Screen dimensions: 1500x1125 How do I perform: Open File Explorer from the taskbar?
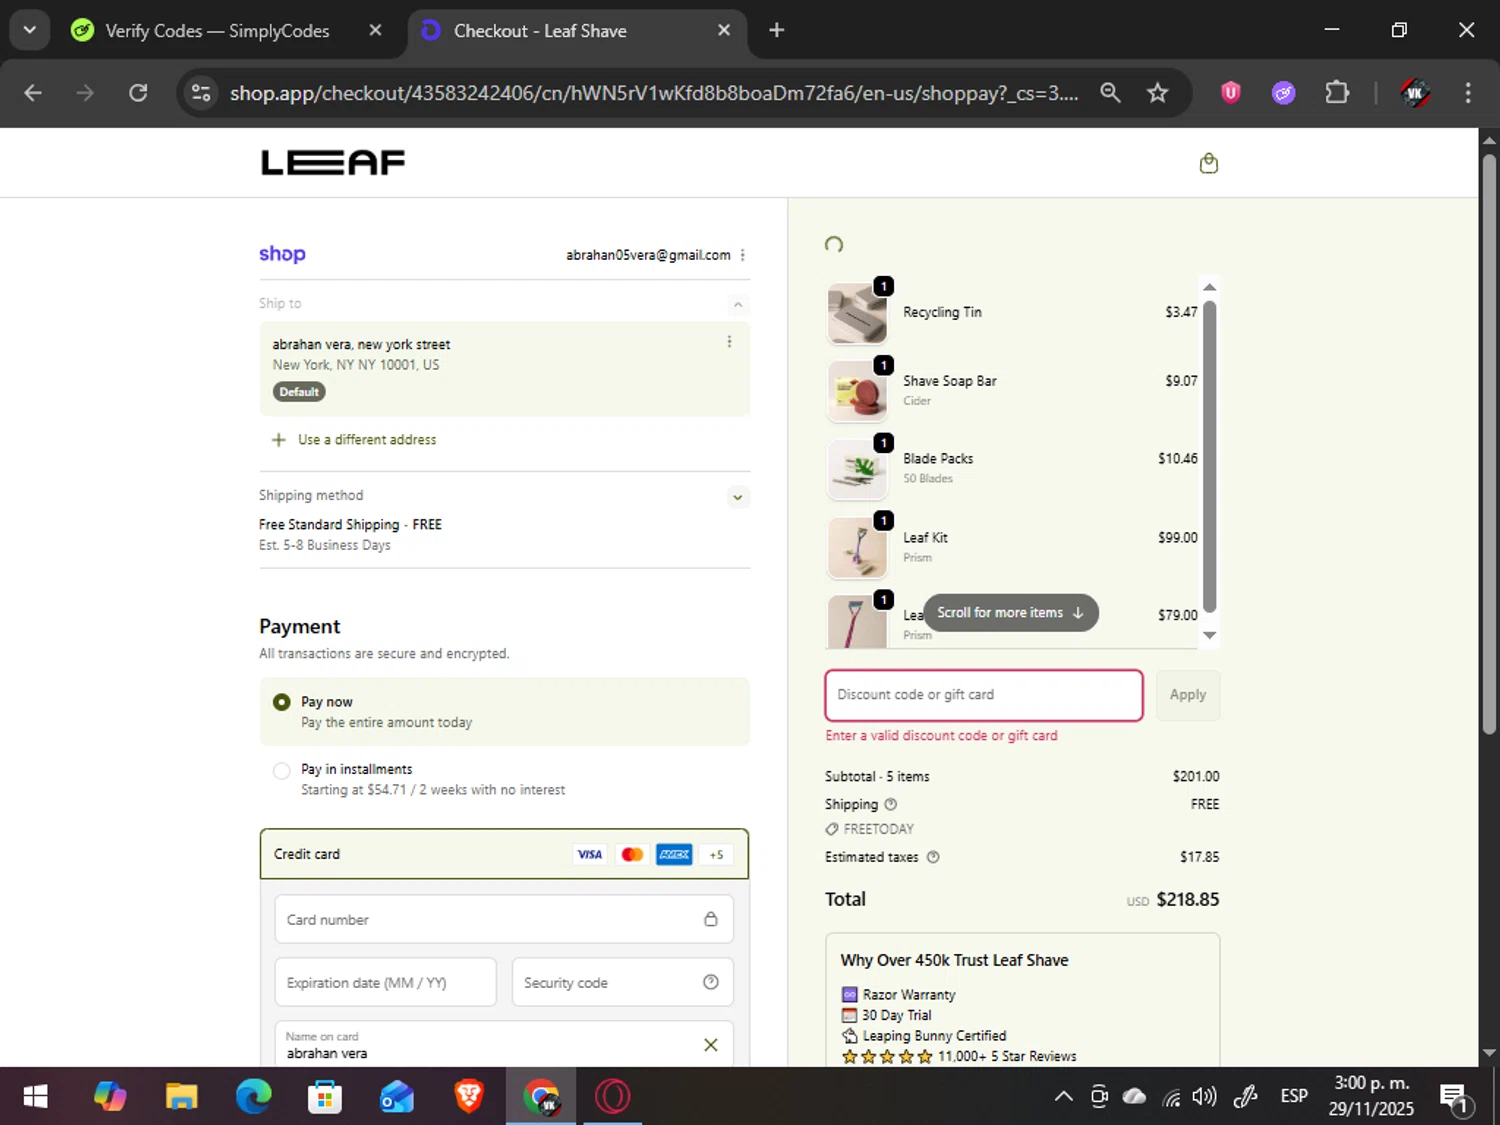point(181,1097)
